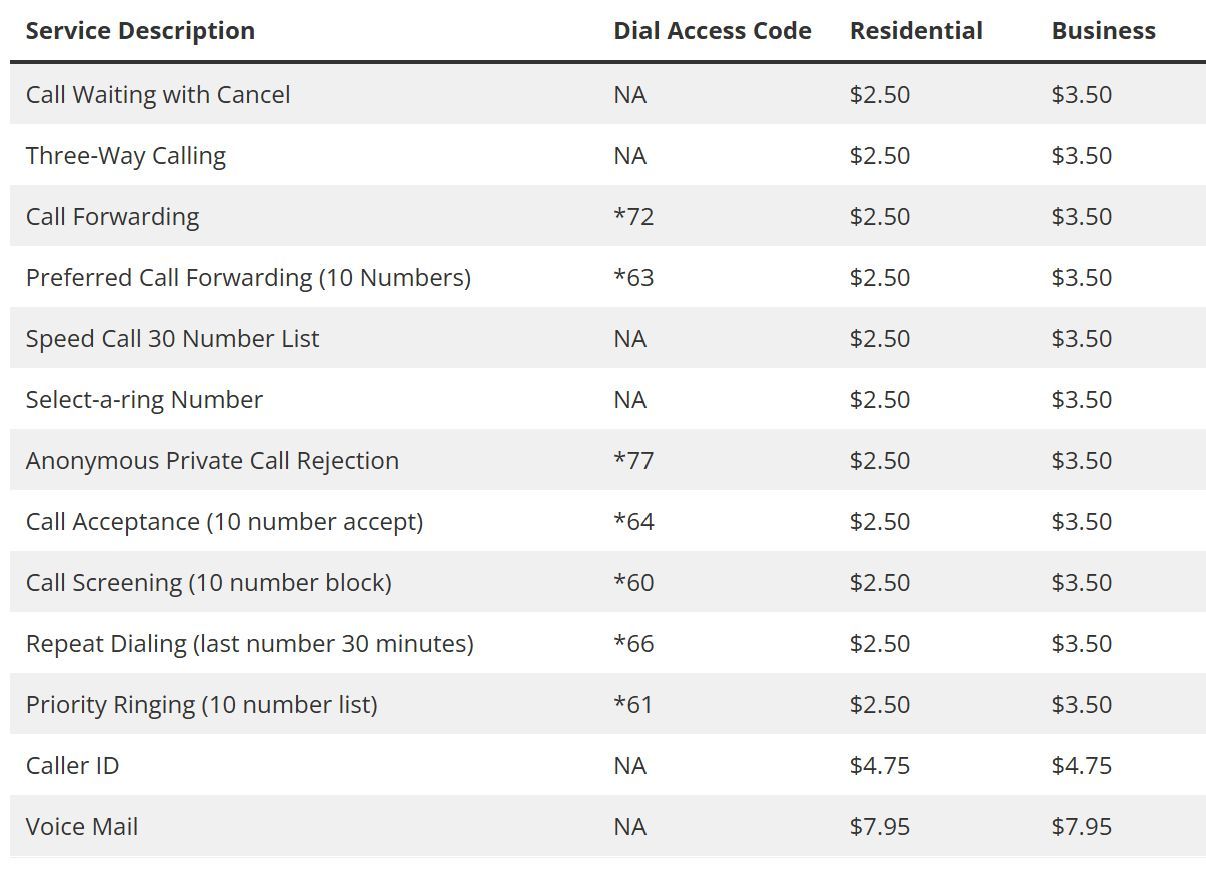
Task: Click the Voice Mail service name
Action: 82,827
